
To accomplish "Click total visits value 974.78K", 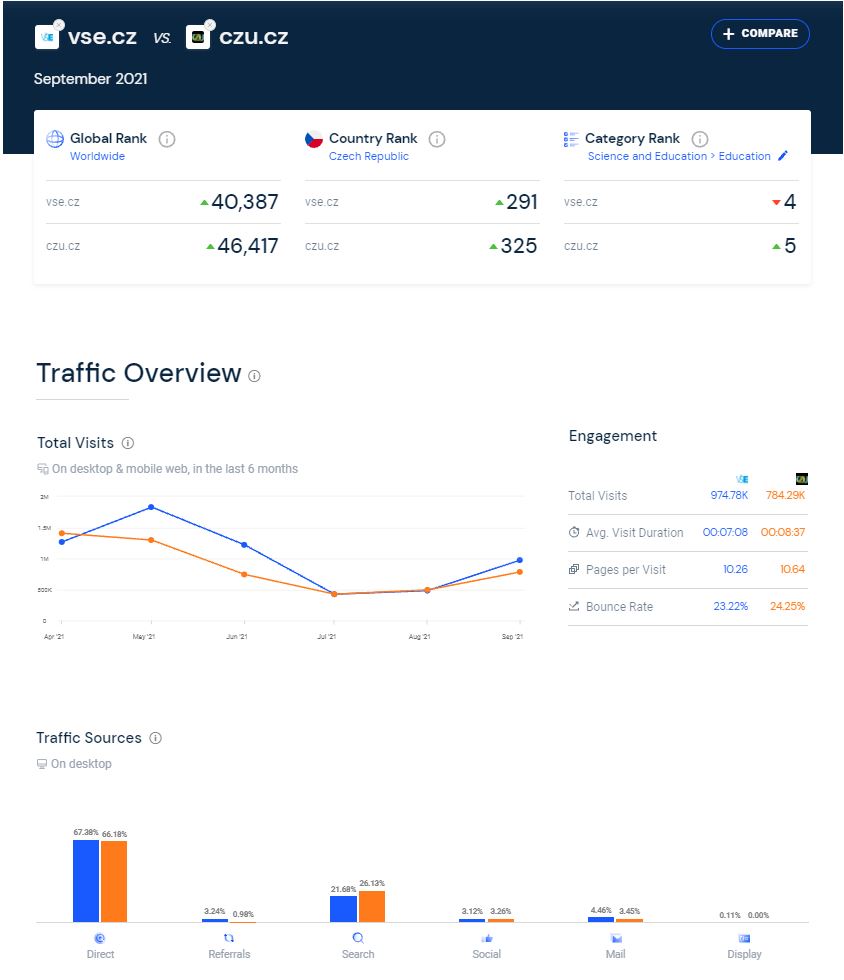I will click(x=729, y=496).
